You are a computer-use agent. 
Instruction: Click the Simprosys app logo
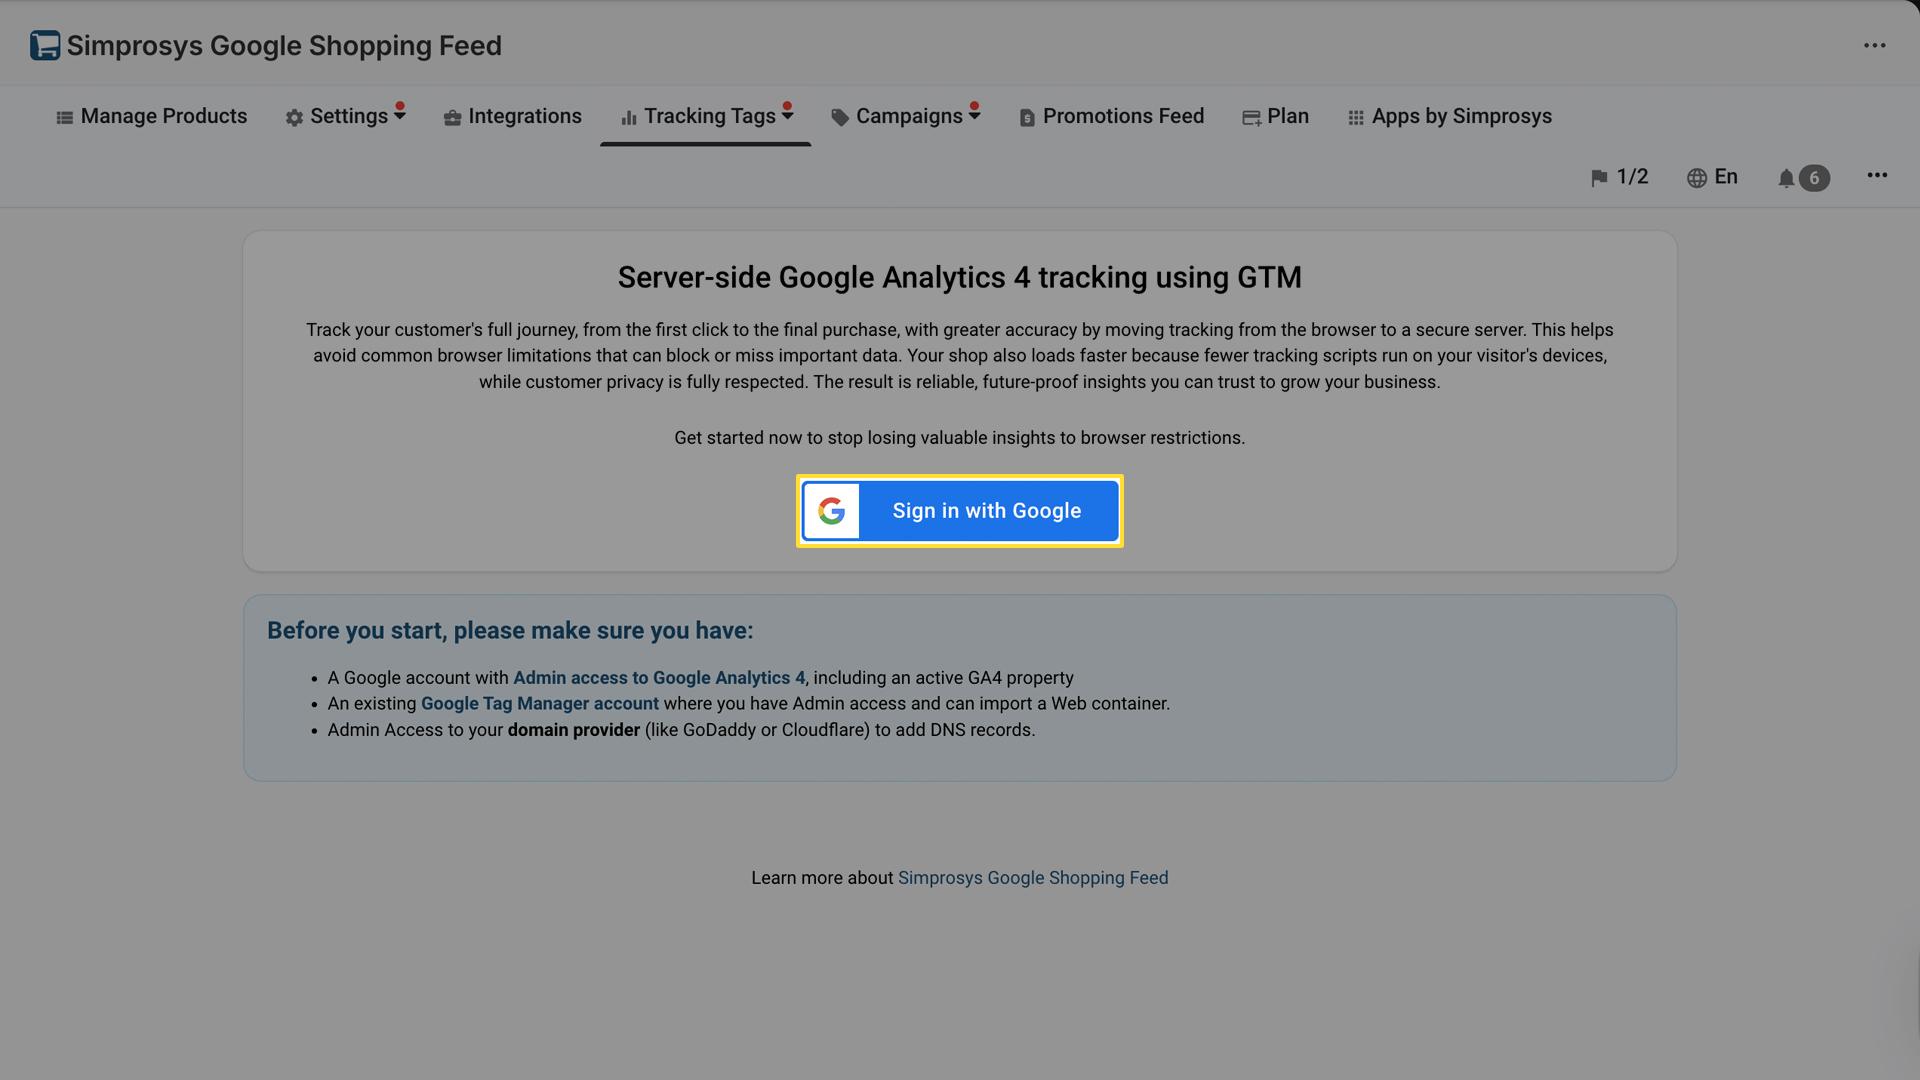[42, 44]
